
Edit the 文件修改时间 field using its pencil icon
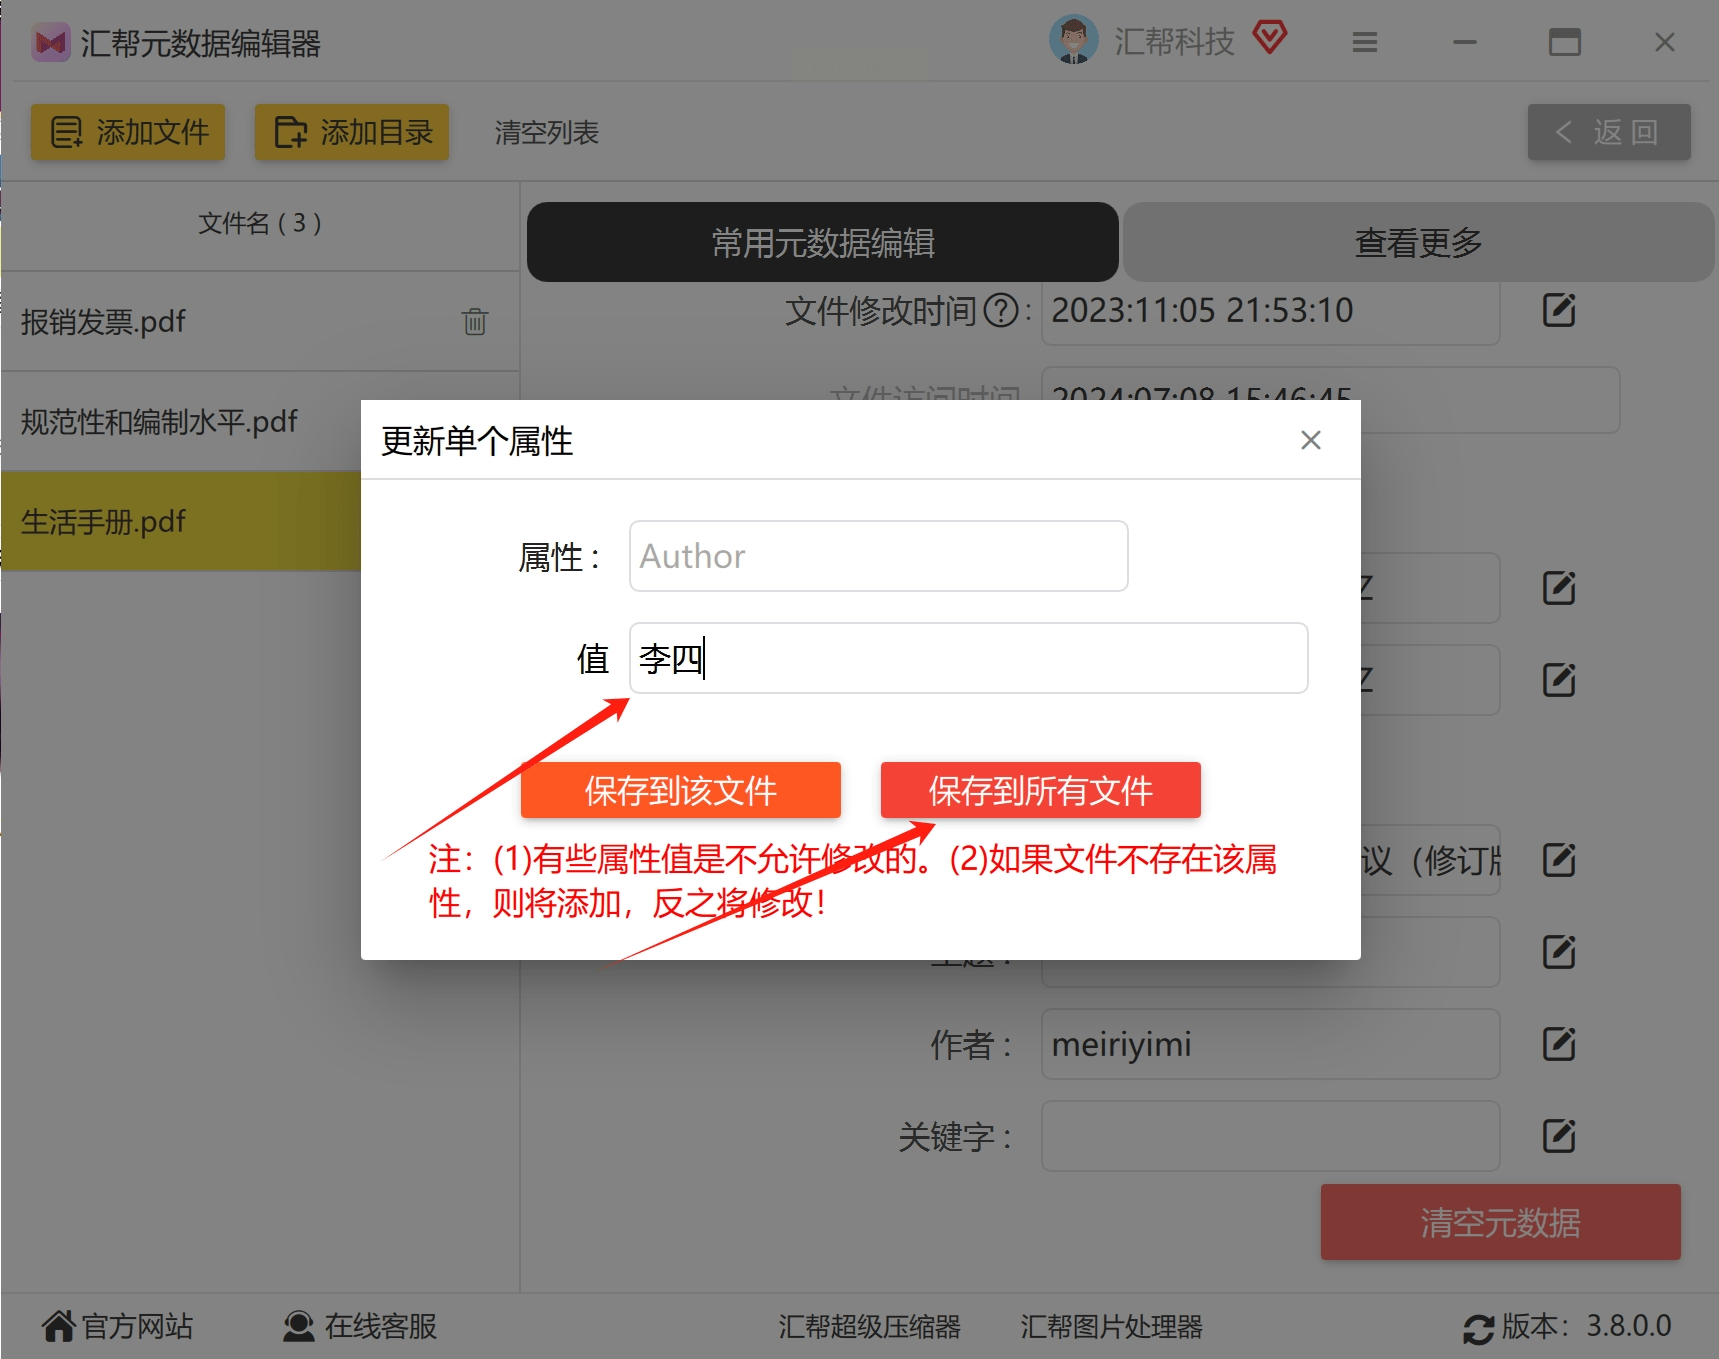[x=1559, y=311]
